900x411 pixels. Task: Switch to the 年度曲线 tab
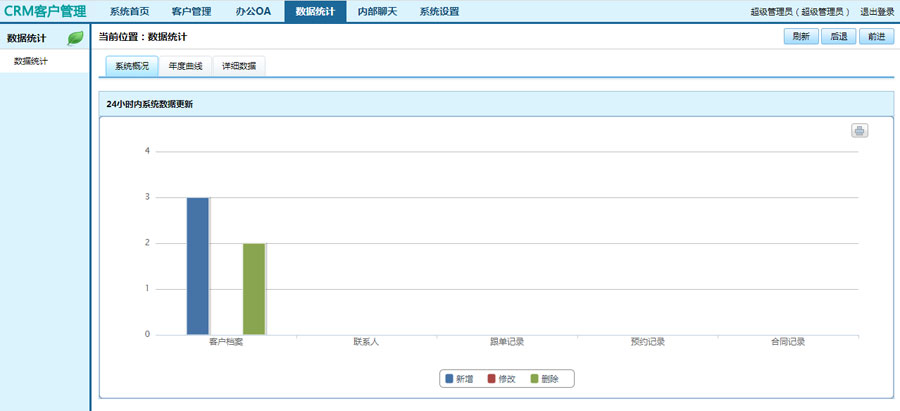pos(185,66)
